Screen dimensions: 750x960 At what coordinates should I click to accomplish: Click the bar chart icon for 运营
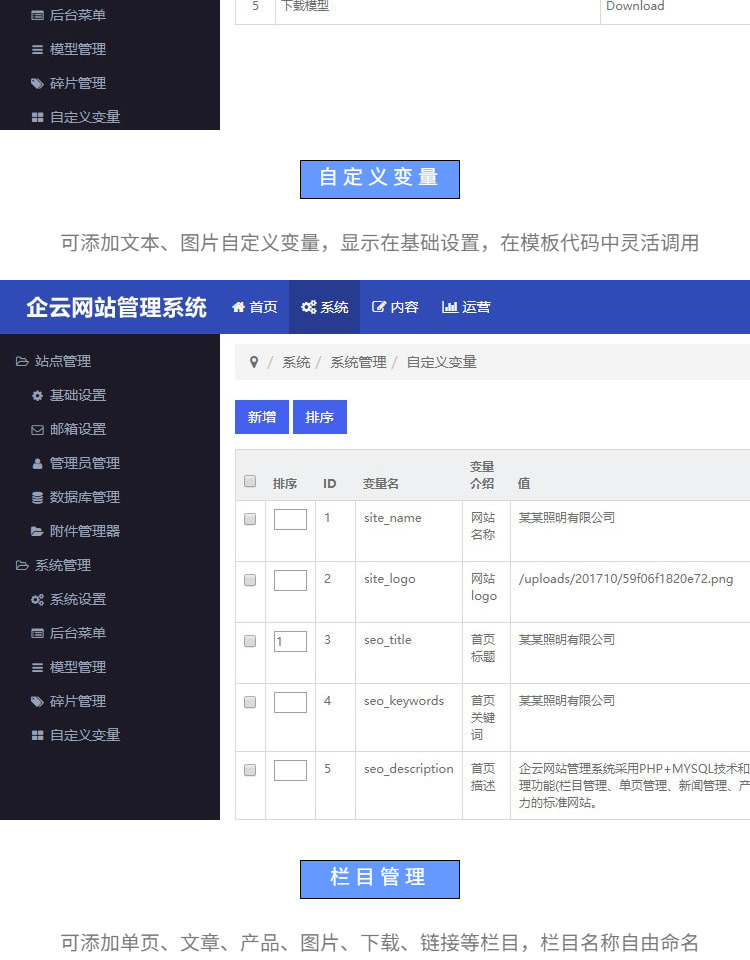point(449,307)
